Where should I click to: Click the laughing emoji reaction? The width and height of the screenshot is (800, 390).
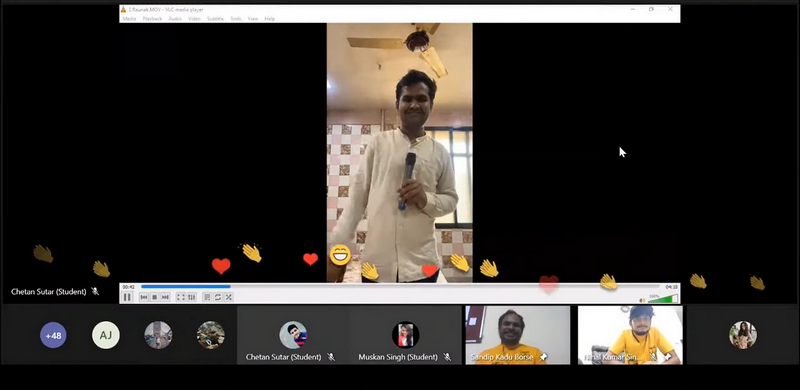tap(340, 255)
